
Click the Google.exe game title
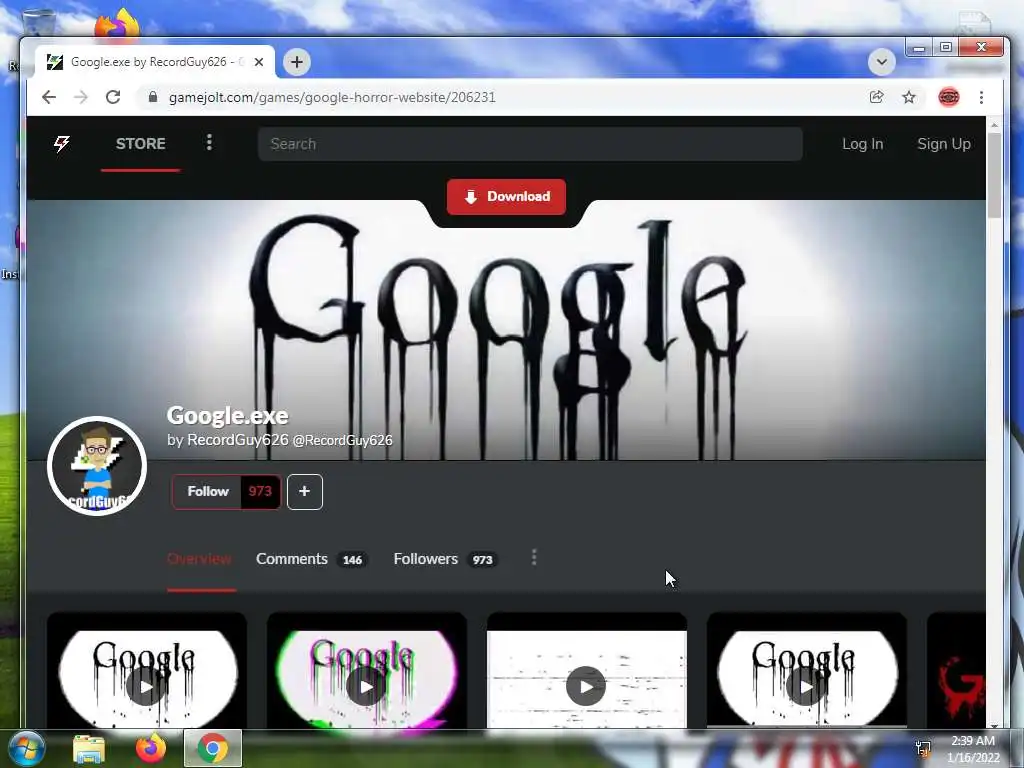[227, 415]
